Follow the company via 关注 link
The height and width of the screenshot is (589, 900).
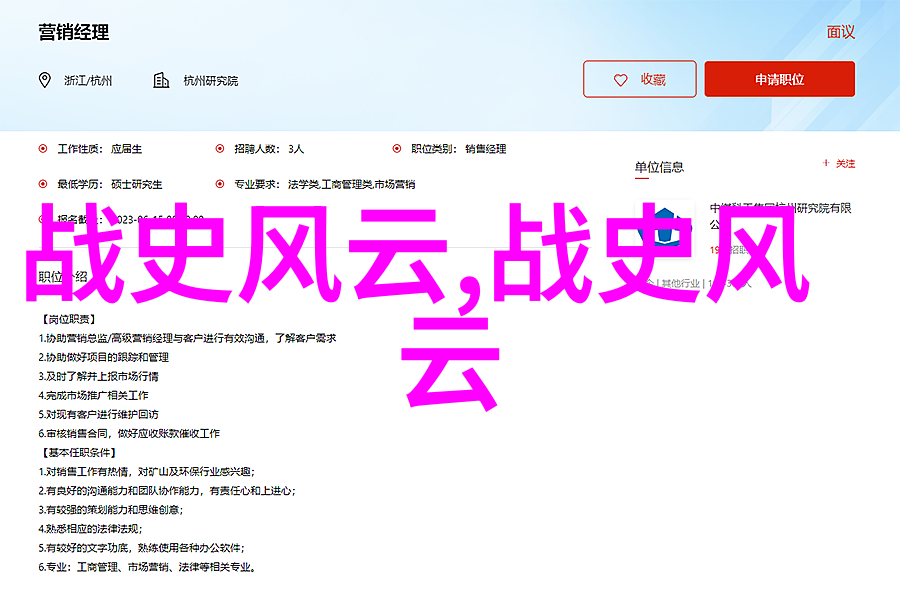(846, 163)
